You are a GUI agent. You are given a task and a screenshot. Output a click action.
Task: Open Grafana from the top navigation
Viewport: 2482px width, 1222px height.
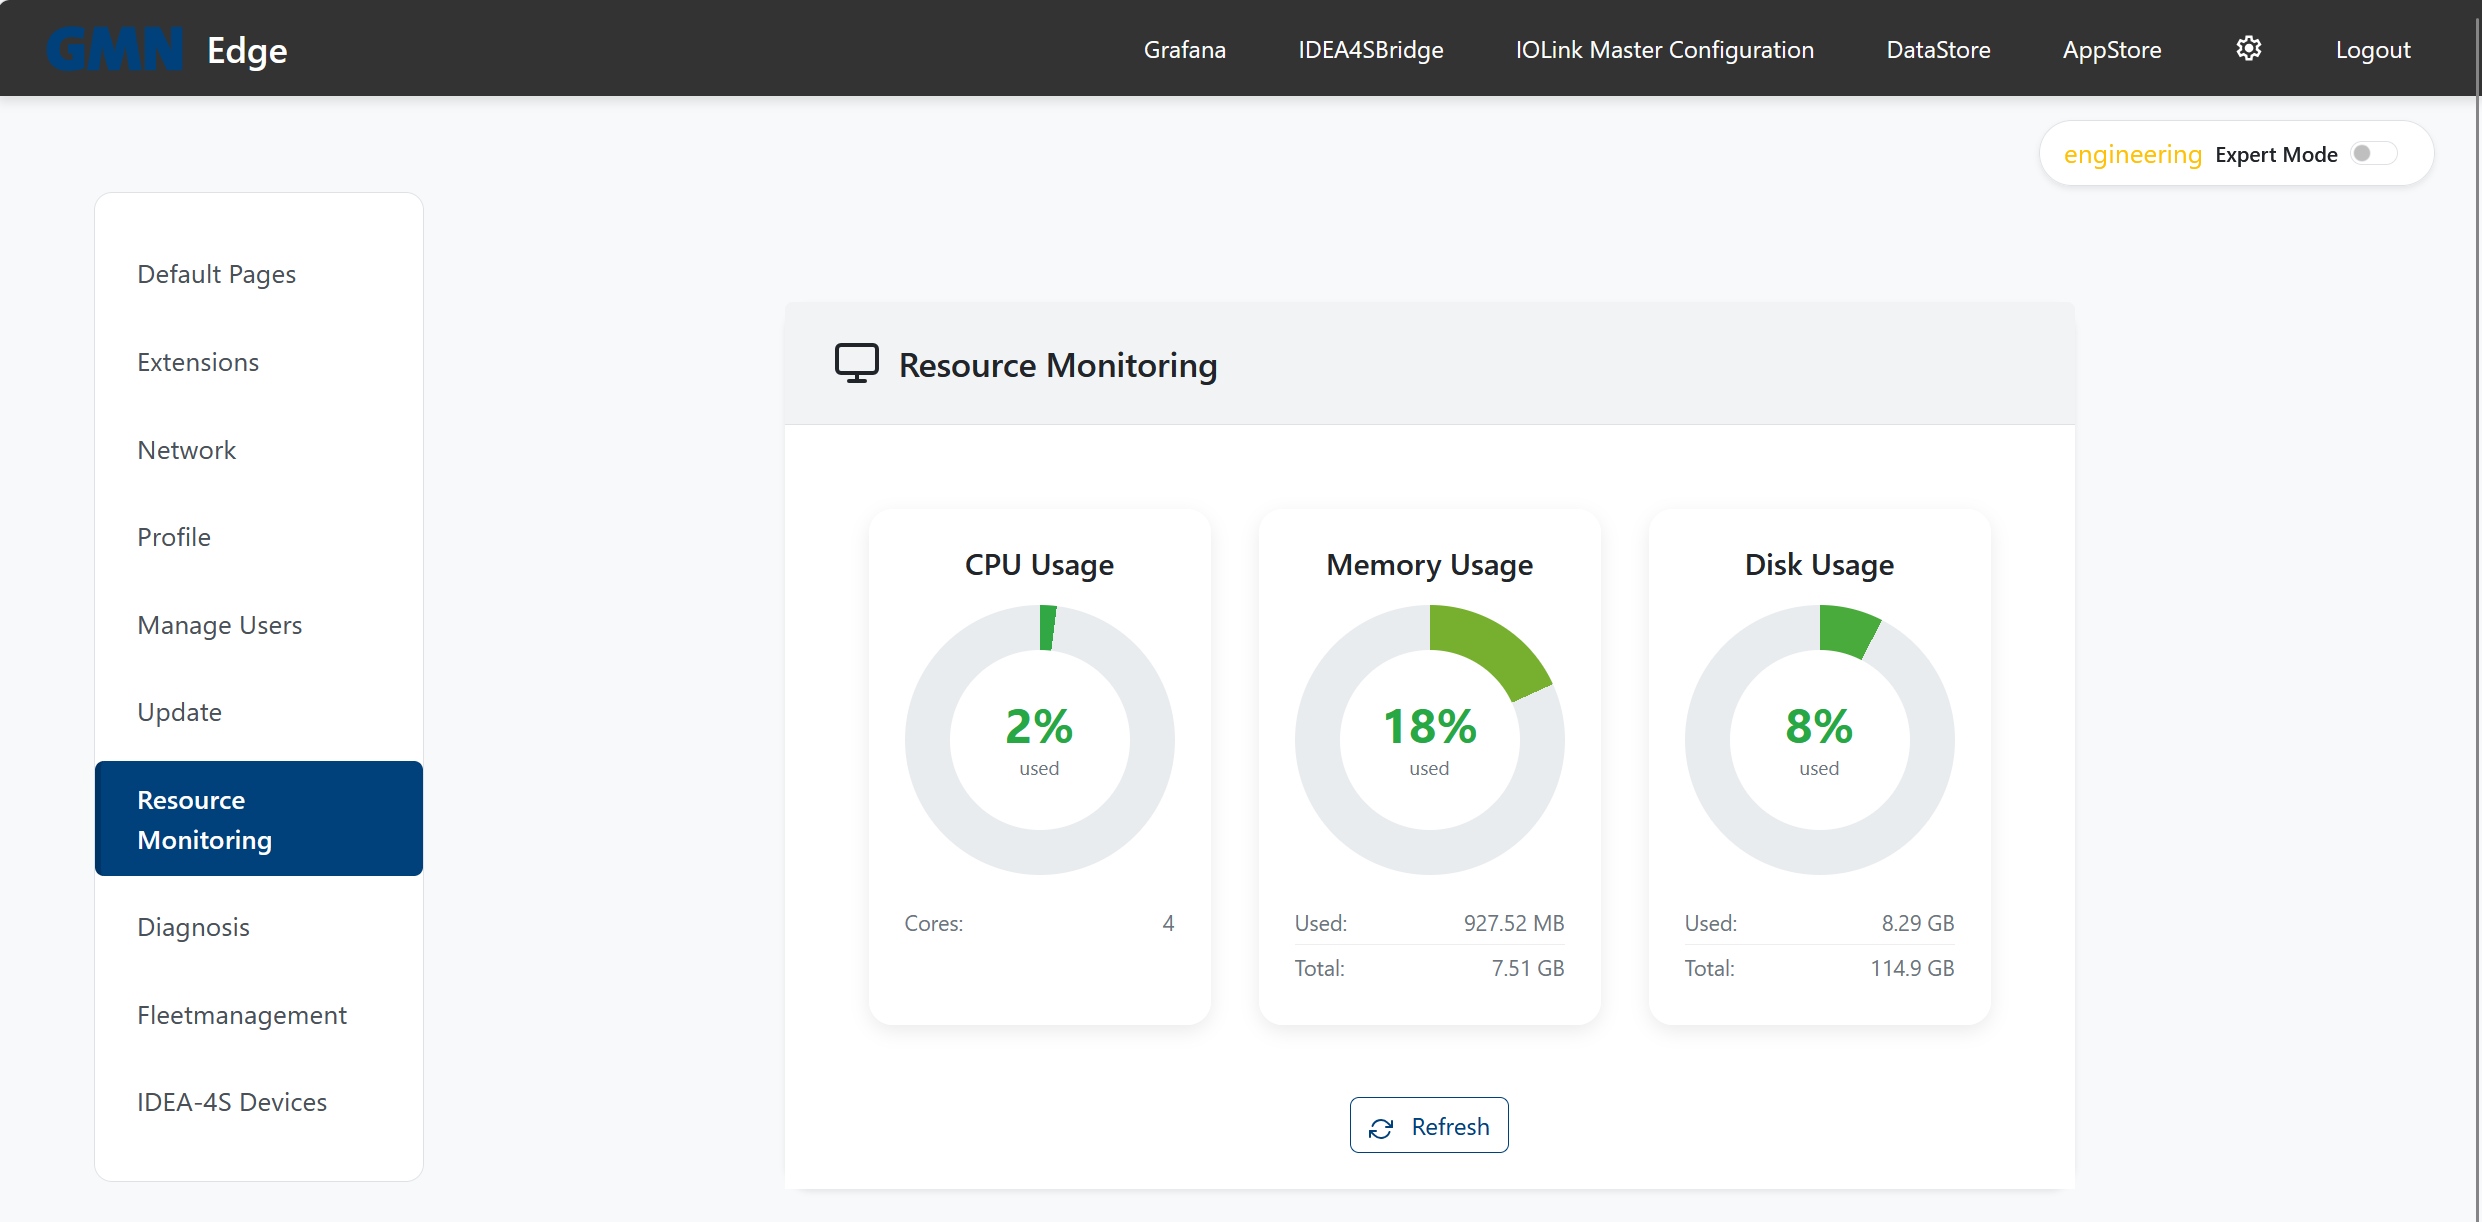tap(1184, 49)
